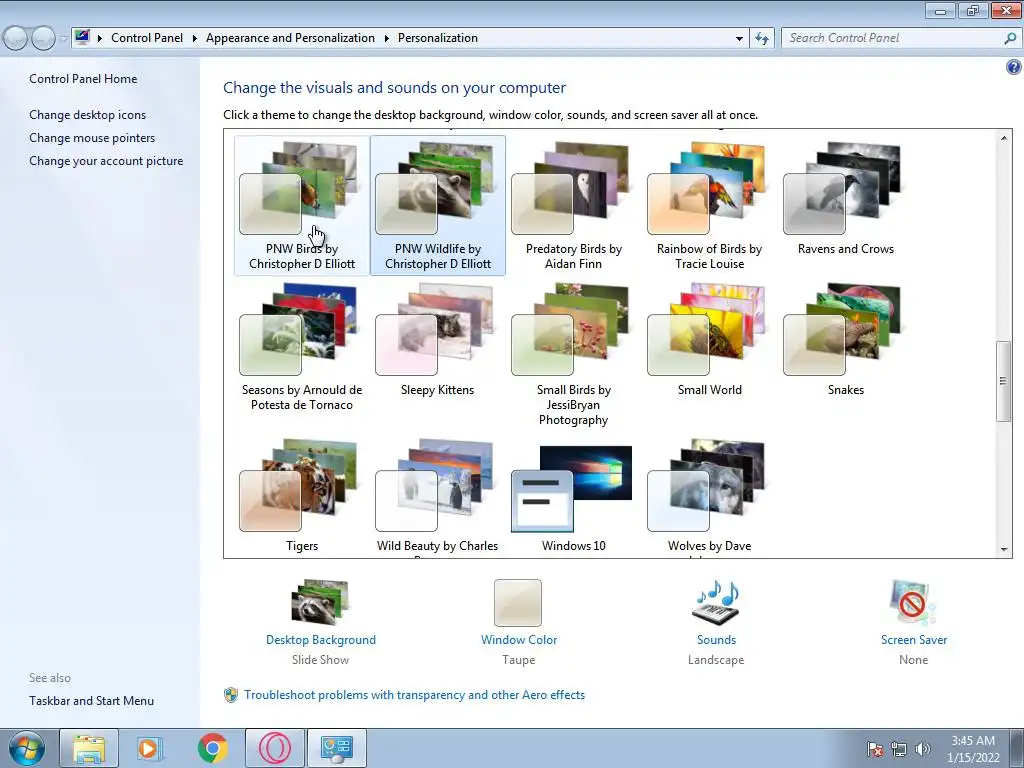This screenshot has width=1024, height=768.
Task: Click the theme list scrollbar thumb
Action: (1004, 381)
